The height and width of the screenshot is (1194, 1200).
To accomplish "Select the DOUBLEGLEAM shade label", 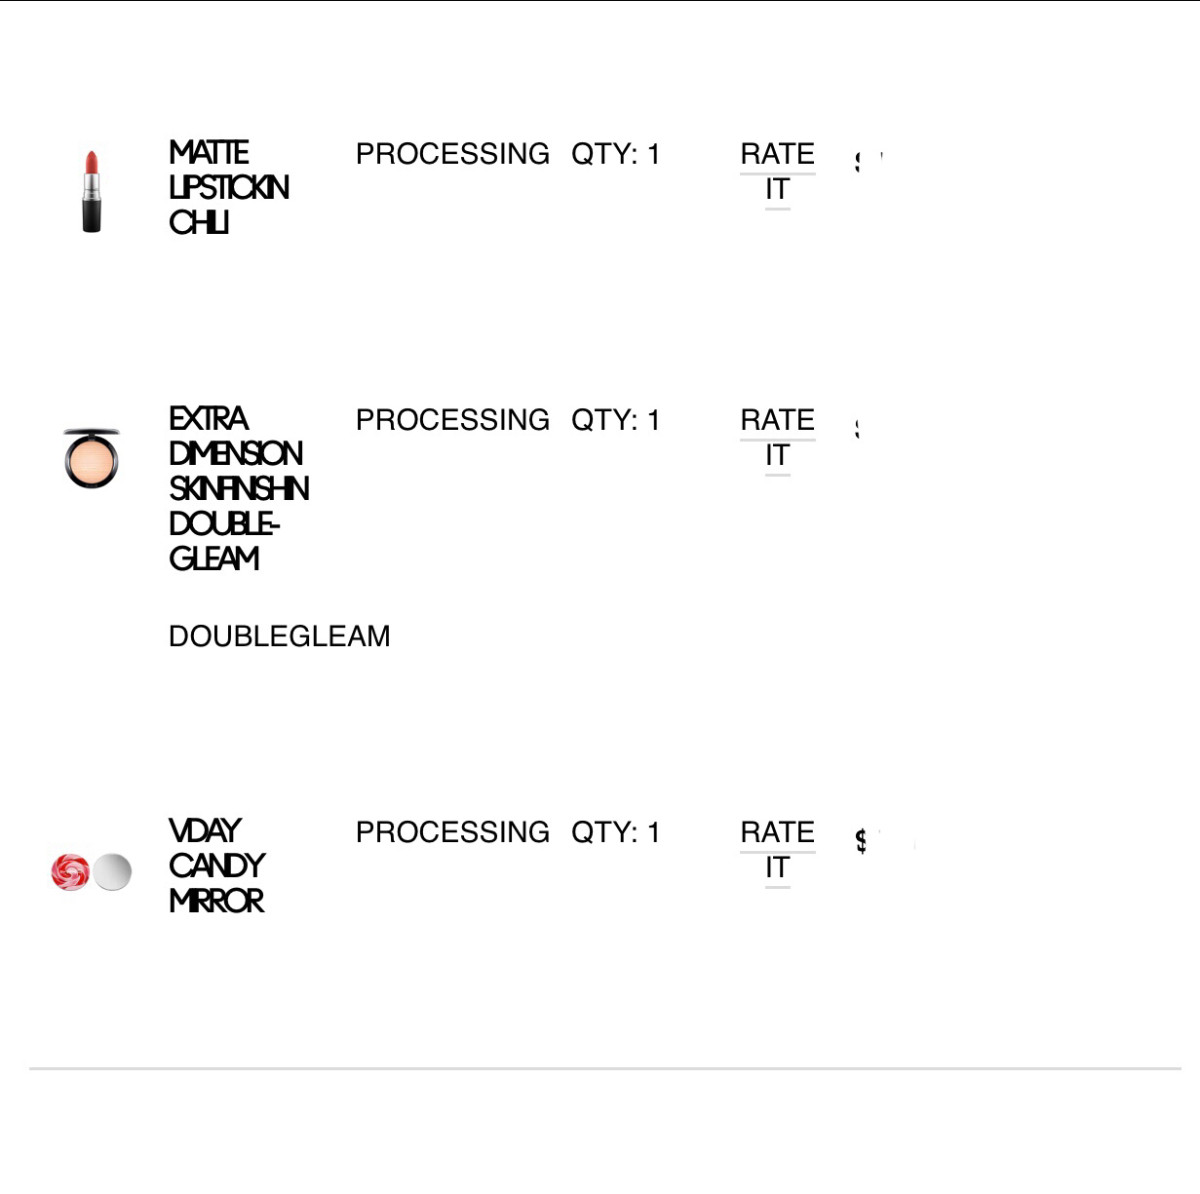I will tap(279, 636).
